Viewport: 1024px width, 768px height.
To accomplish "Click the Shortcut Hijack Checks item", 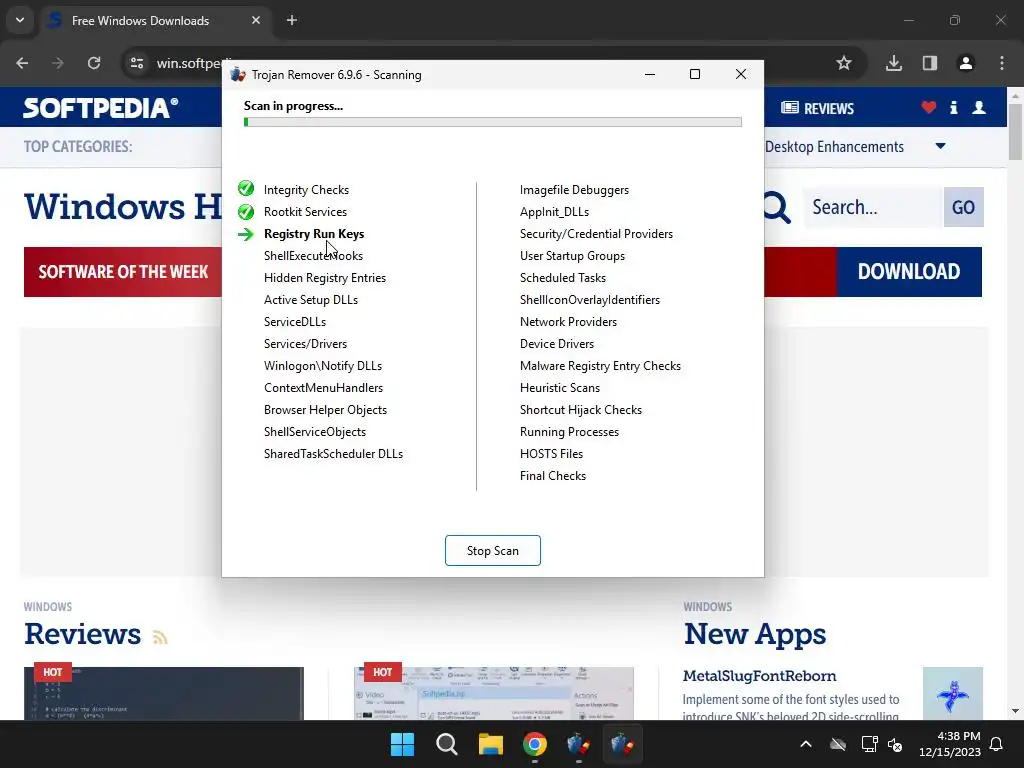I will tap(581, 409).
